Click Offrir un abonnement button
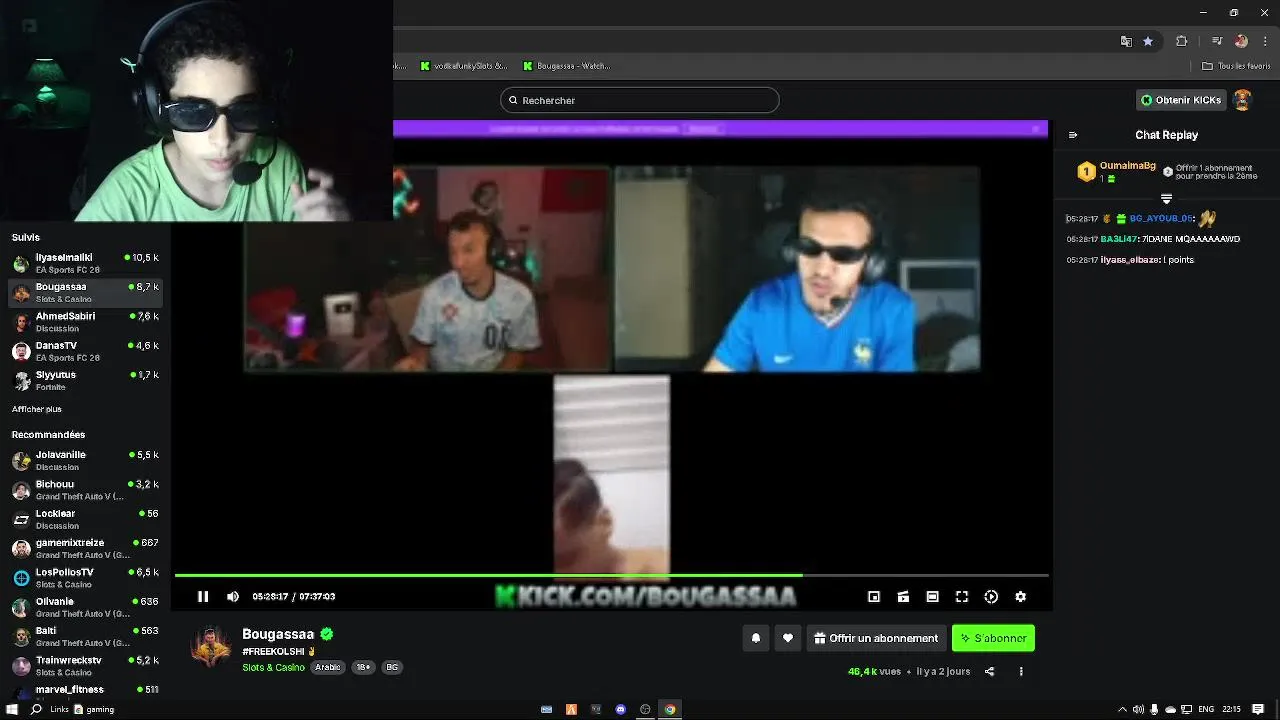 pos(876,638)
